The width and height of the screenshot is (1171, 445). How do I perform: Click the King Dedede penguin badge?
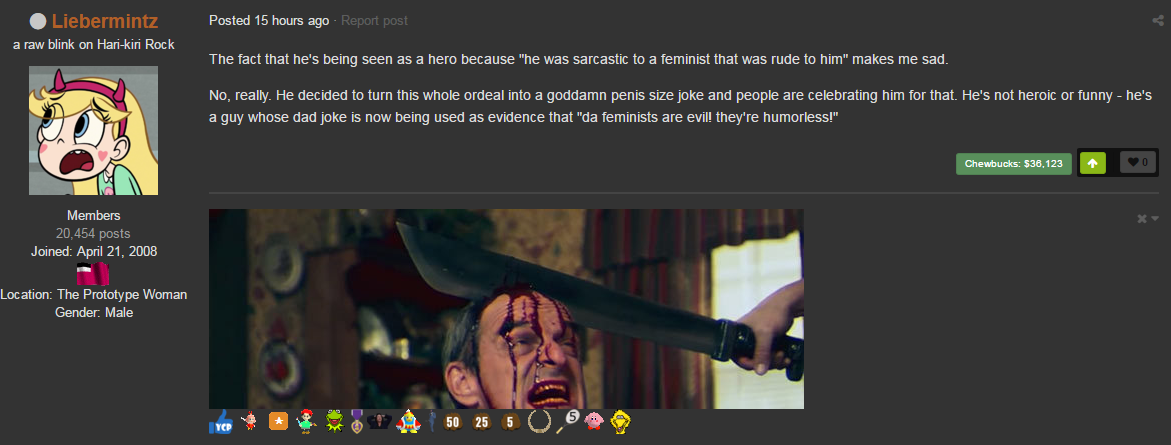(409, 423)
